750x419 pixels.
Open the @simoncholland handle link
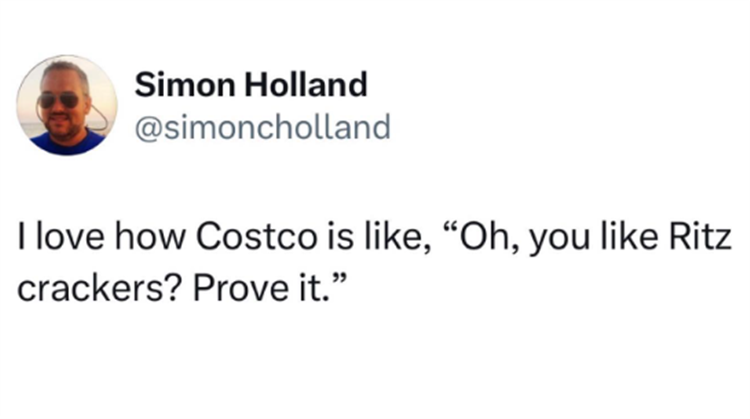tap(263, 127)
